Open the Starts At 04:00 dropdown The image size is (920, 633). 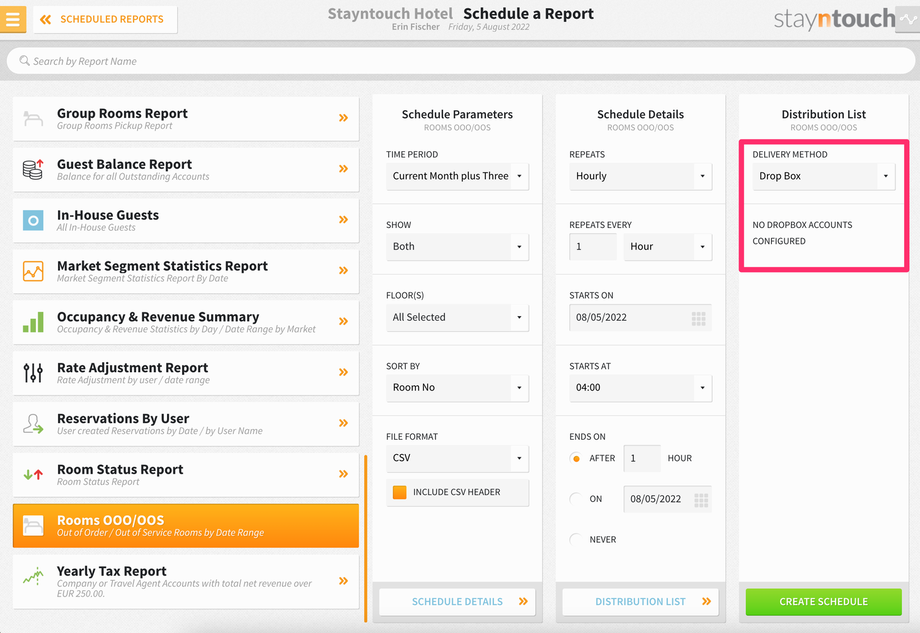pos(640,388)
